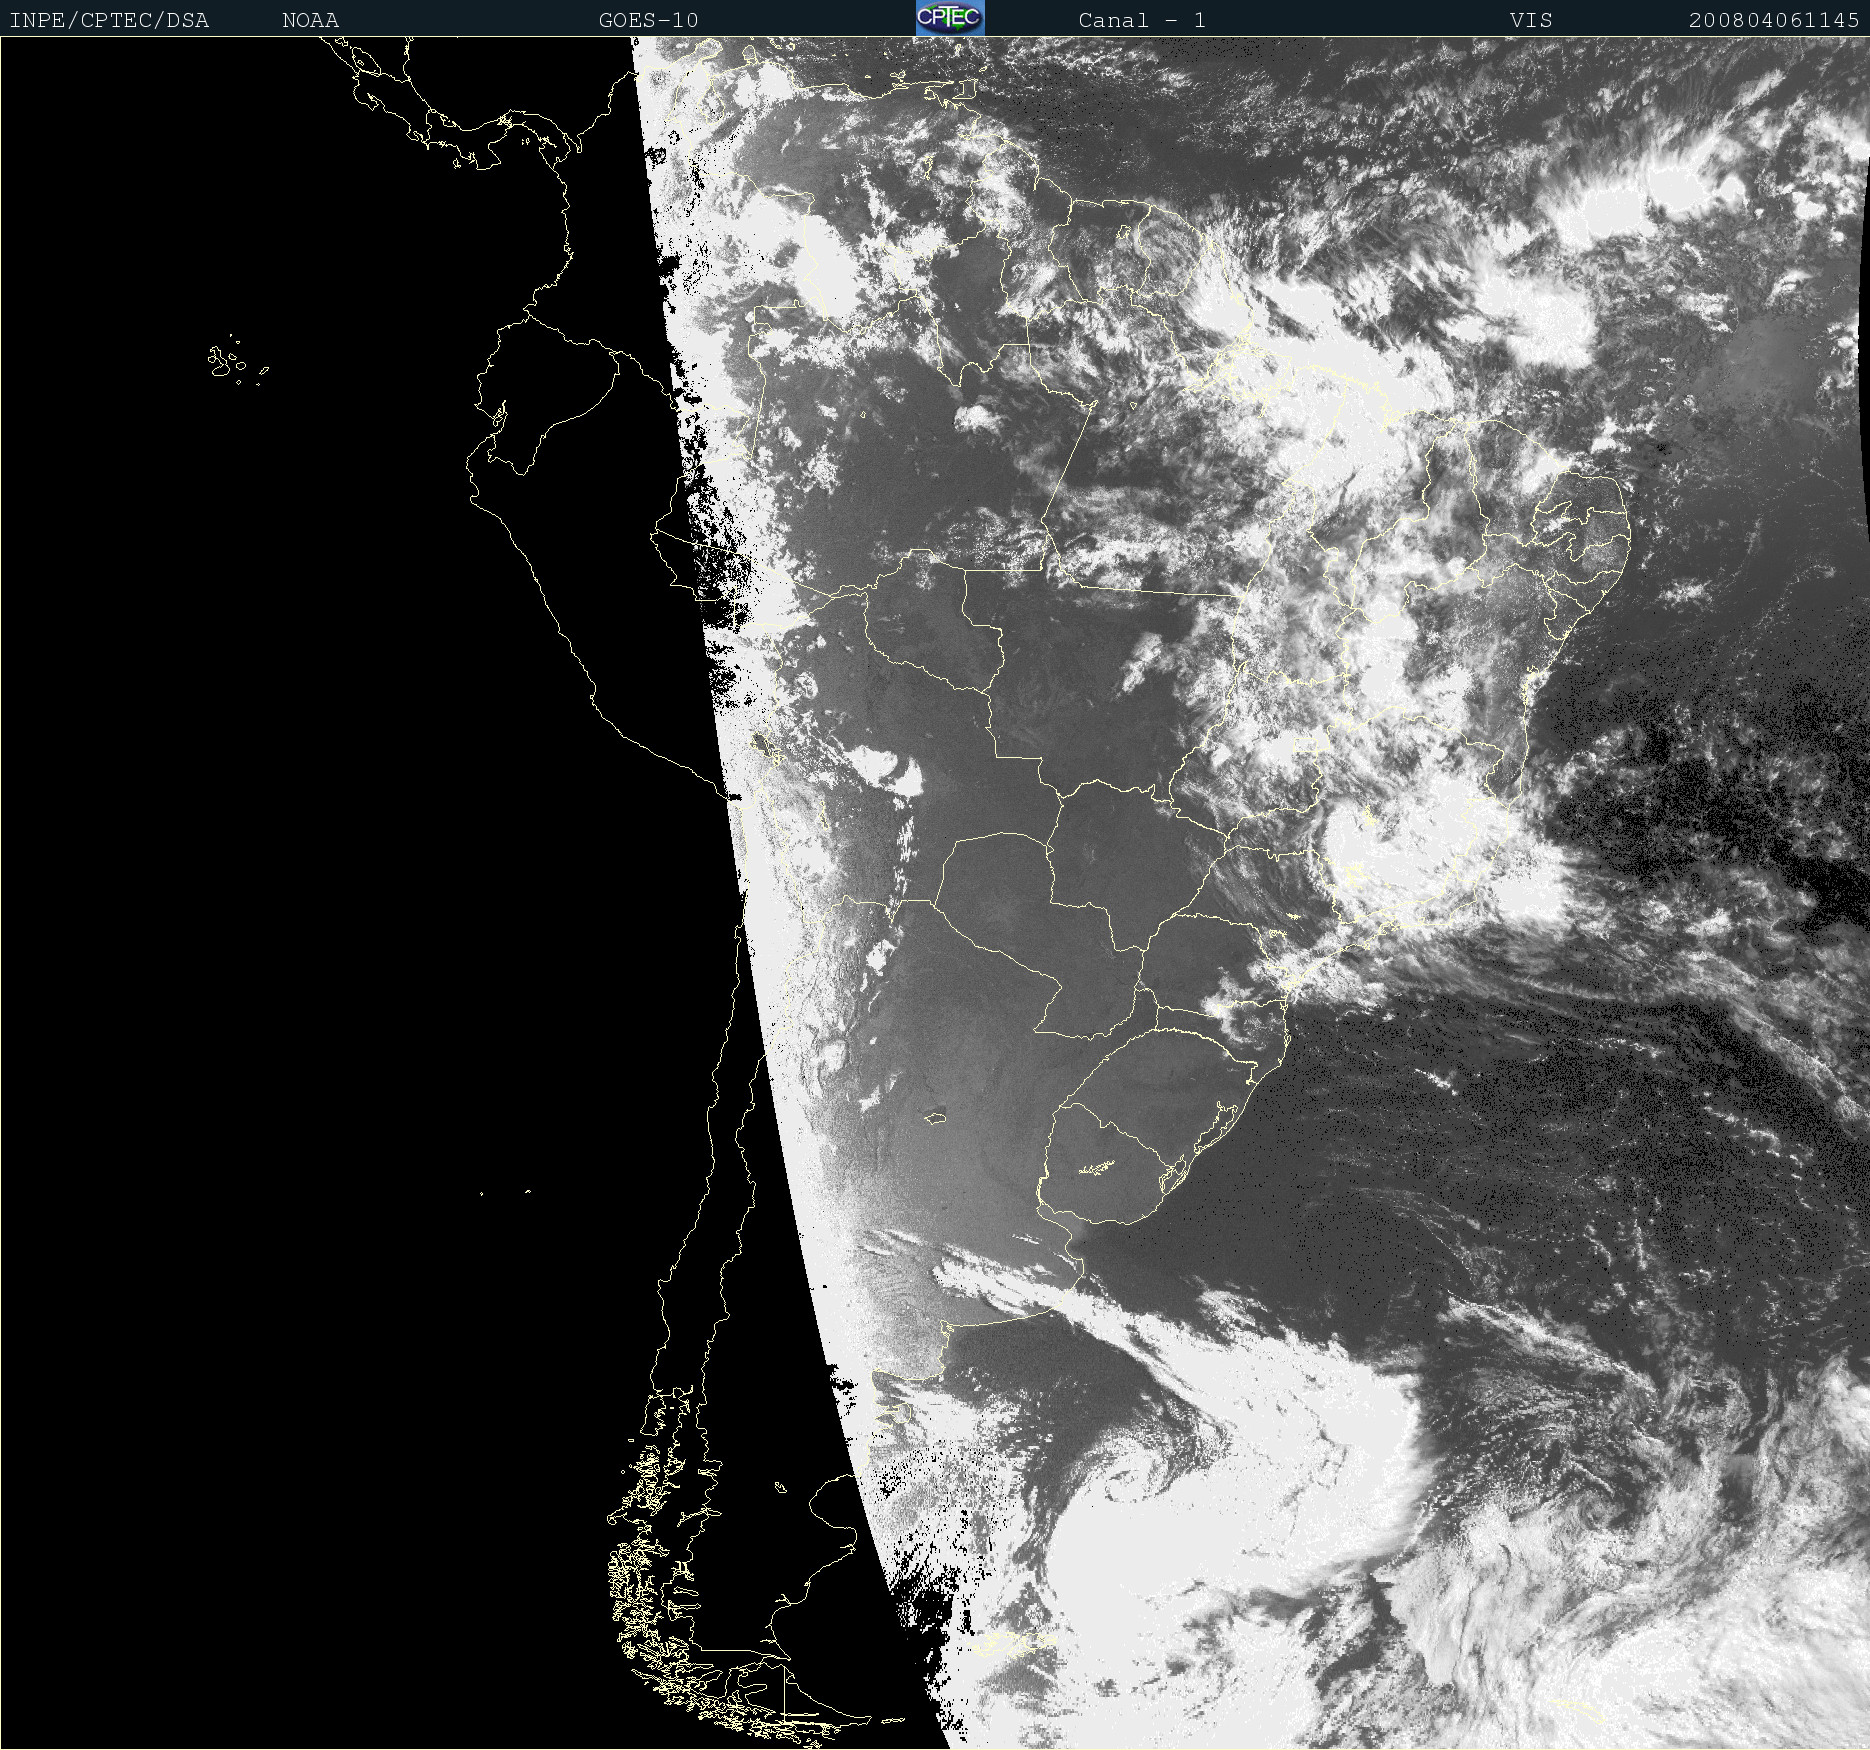Click the NOAA label in the header
The image size is (1870, 1750).
(x=310, y=21)
